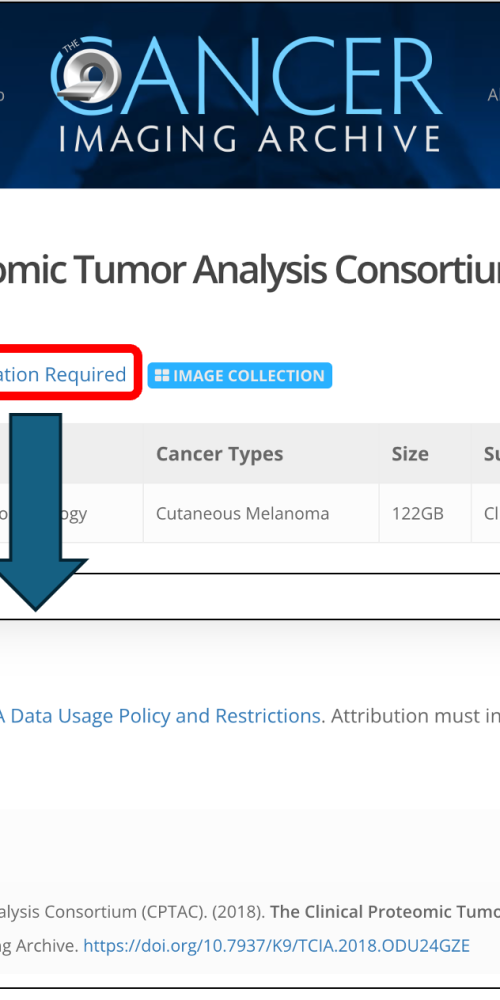This screenshot has width=500, height=1000.
Task: Select the Cutaneous Melanoma table cell
Action: pos(242,513)
